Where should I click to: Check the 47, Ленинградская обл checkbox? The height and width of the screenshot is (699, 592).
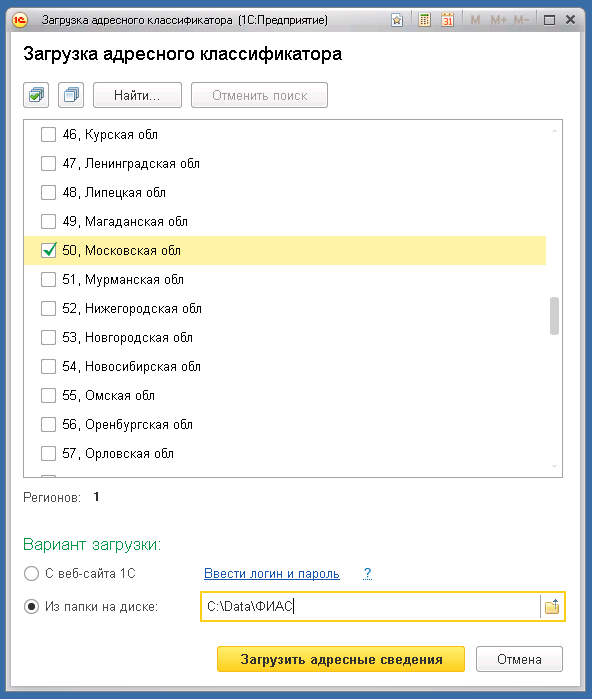click(49, 163)
